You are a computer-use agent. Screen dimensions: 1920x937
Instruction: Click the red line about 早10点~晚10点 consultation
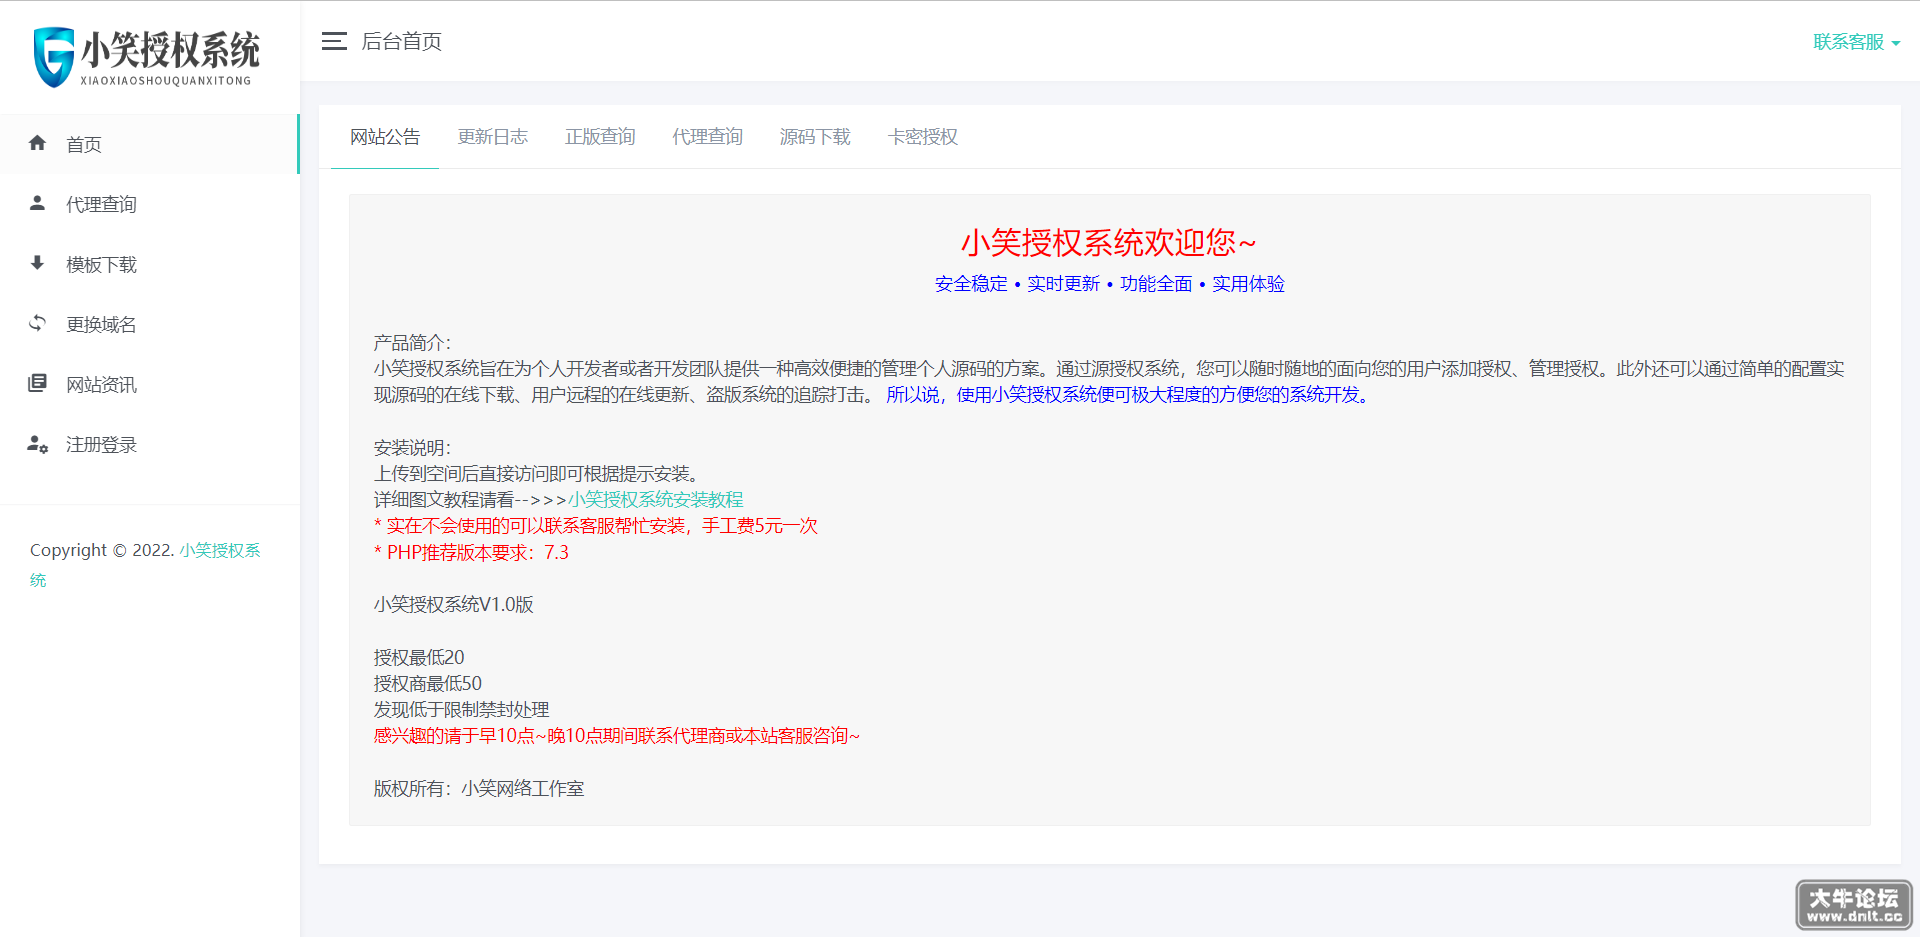point(617,736)
